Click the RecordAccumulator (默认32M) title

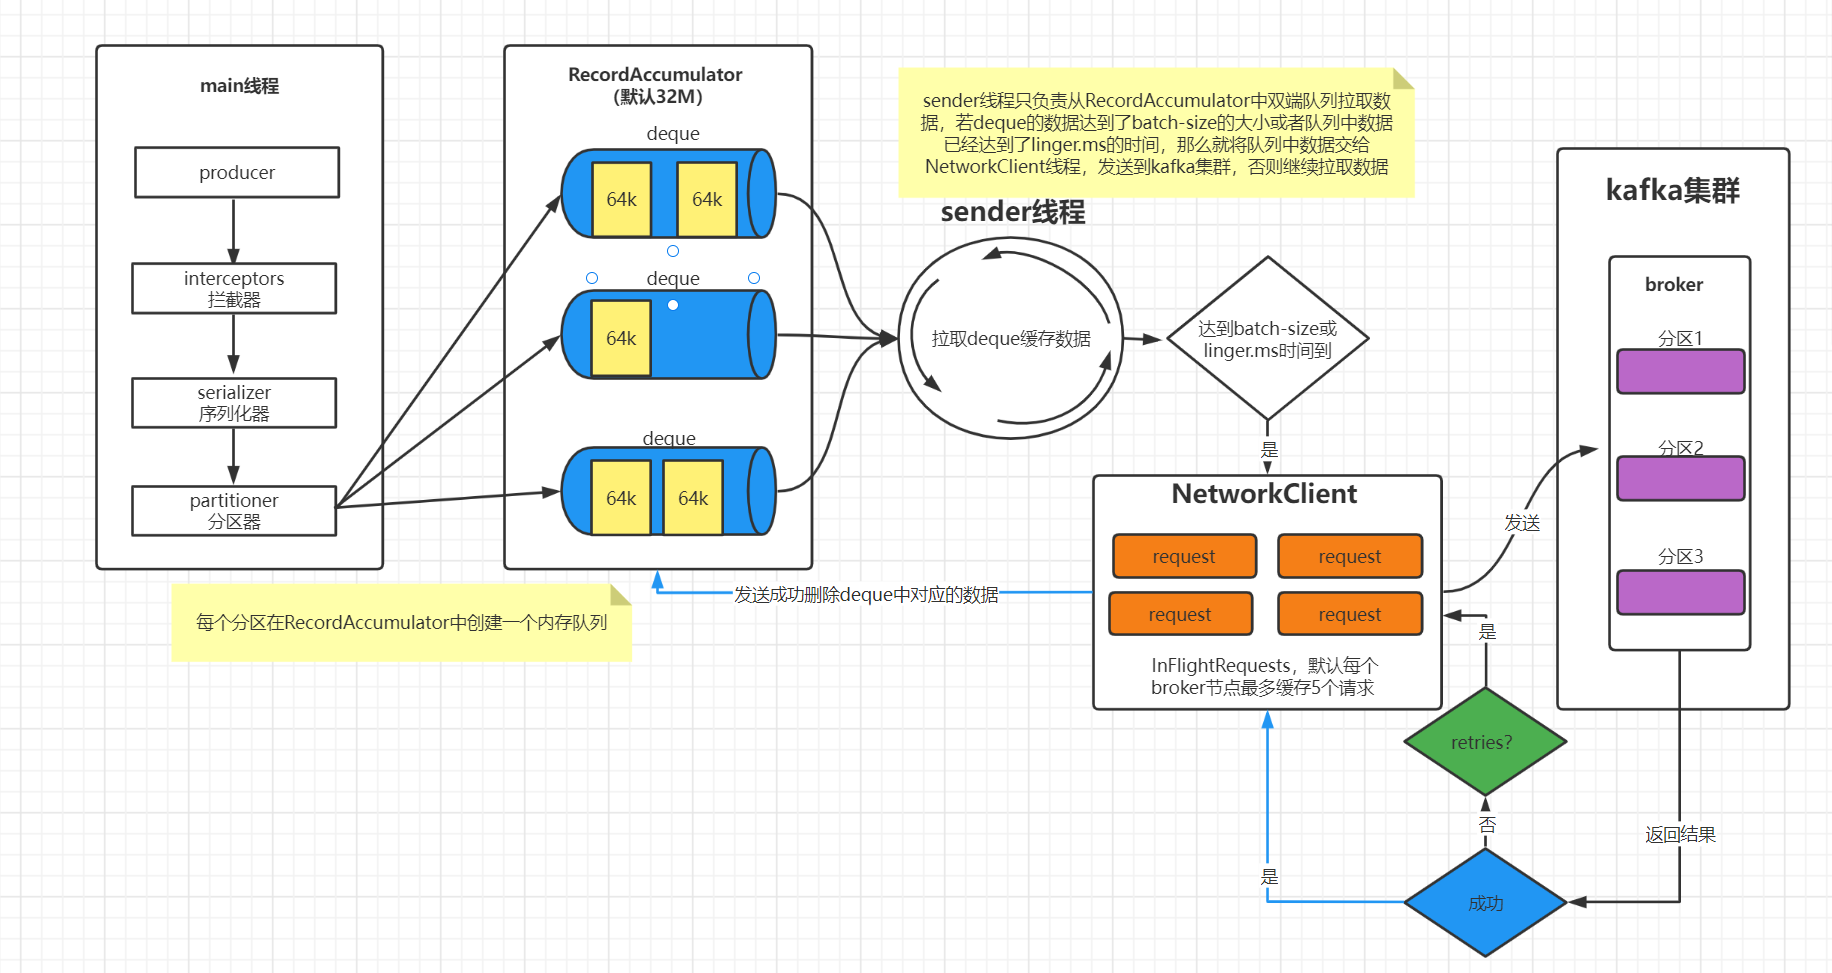click(656, 85)
